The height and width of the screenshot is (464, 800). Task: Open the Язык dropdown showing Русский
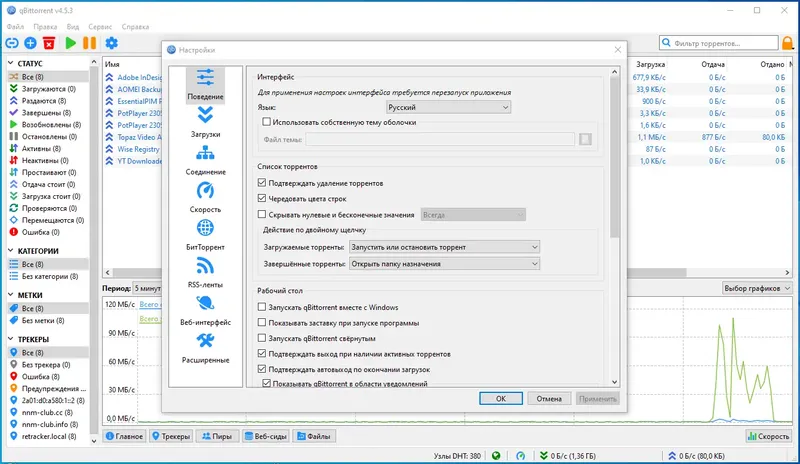coord(448,107)
